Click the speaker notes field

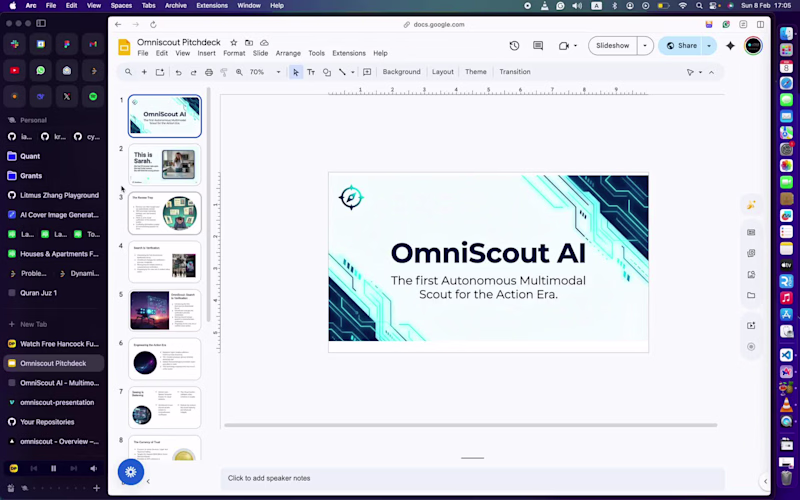(x=472, y=478)
